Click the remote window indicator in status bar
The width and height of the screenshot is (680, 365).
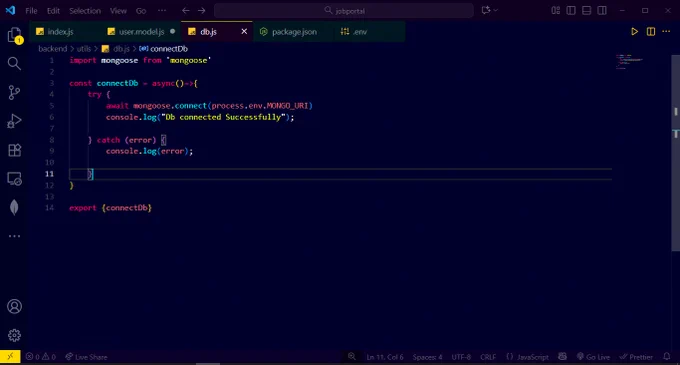[x=10, y=357]
